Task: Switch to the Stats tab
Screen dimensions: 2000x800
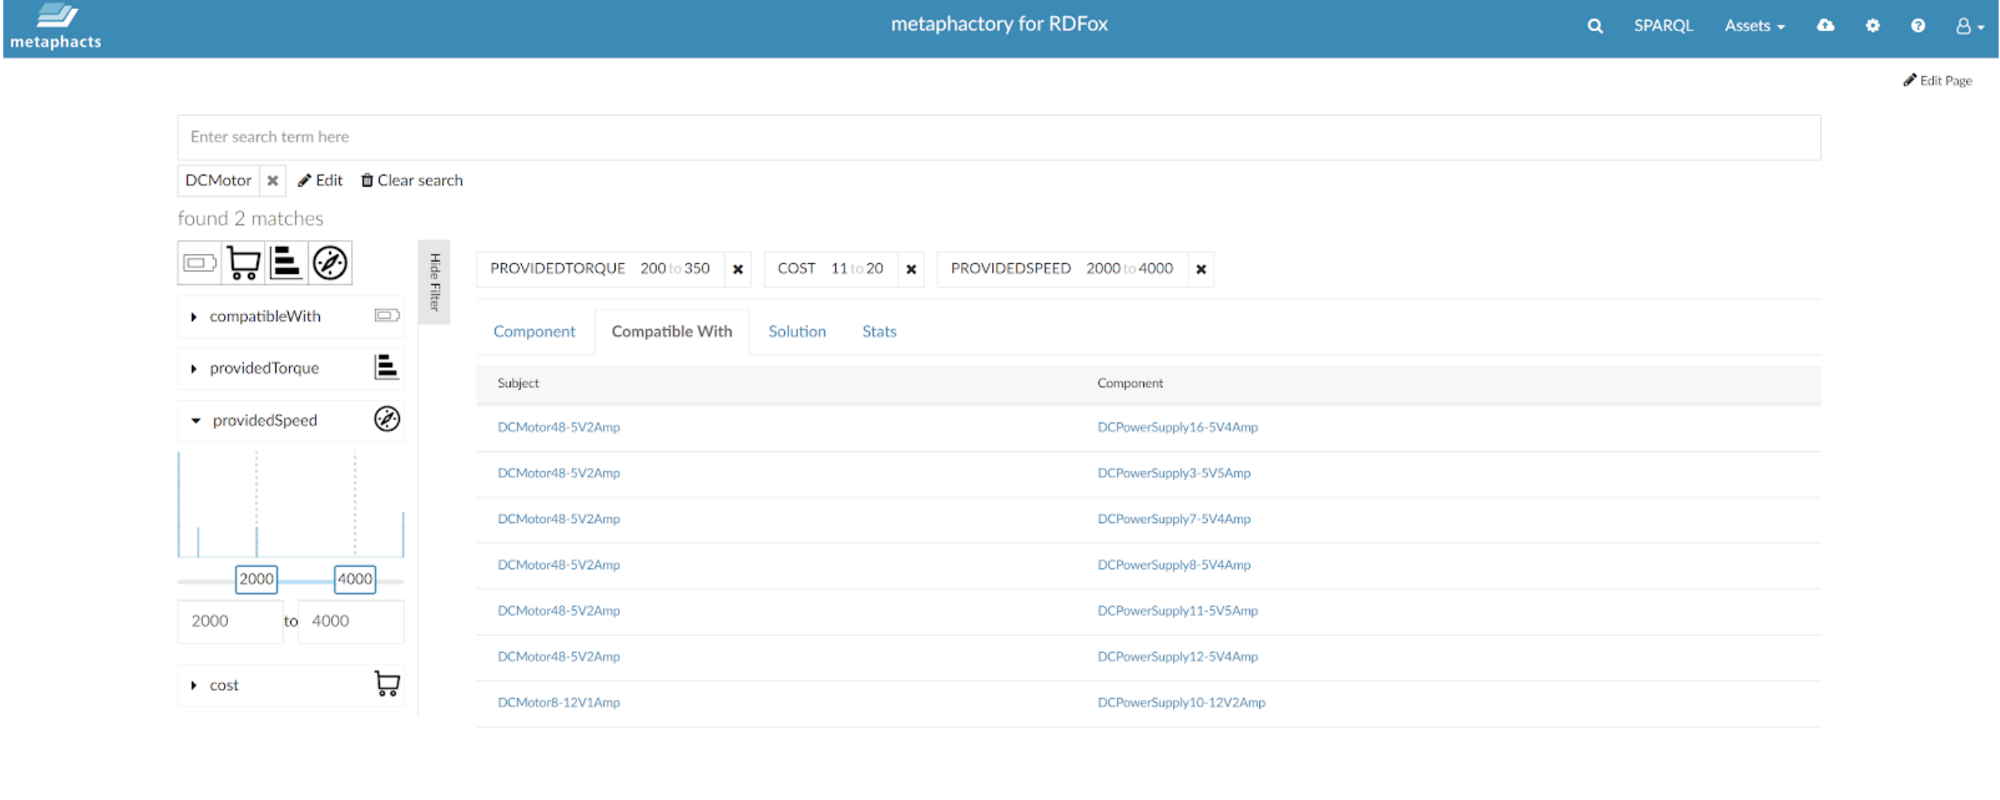Action: click(x=880, y=332)
